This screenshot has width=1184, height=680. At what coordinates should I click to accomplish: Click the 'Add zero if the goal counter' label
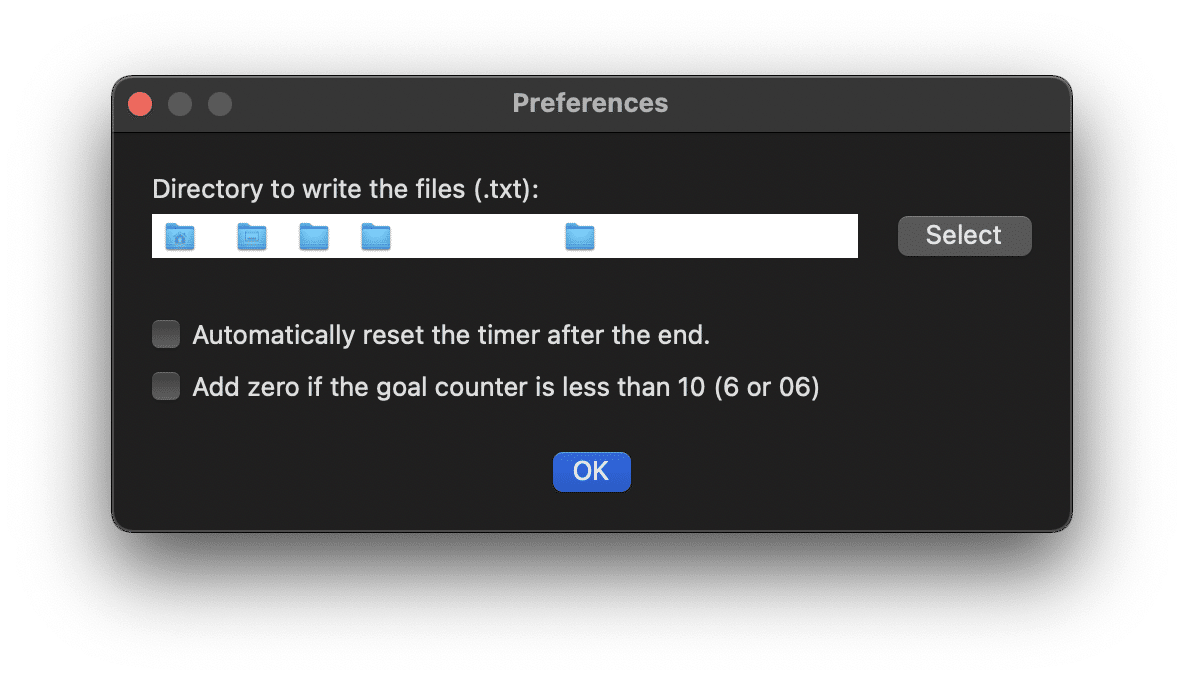point(505,387)
